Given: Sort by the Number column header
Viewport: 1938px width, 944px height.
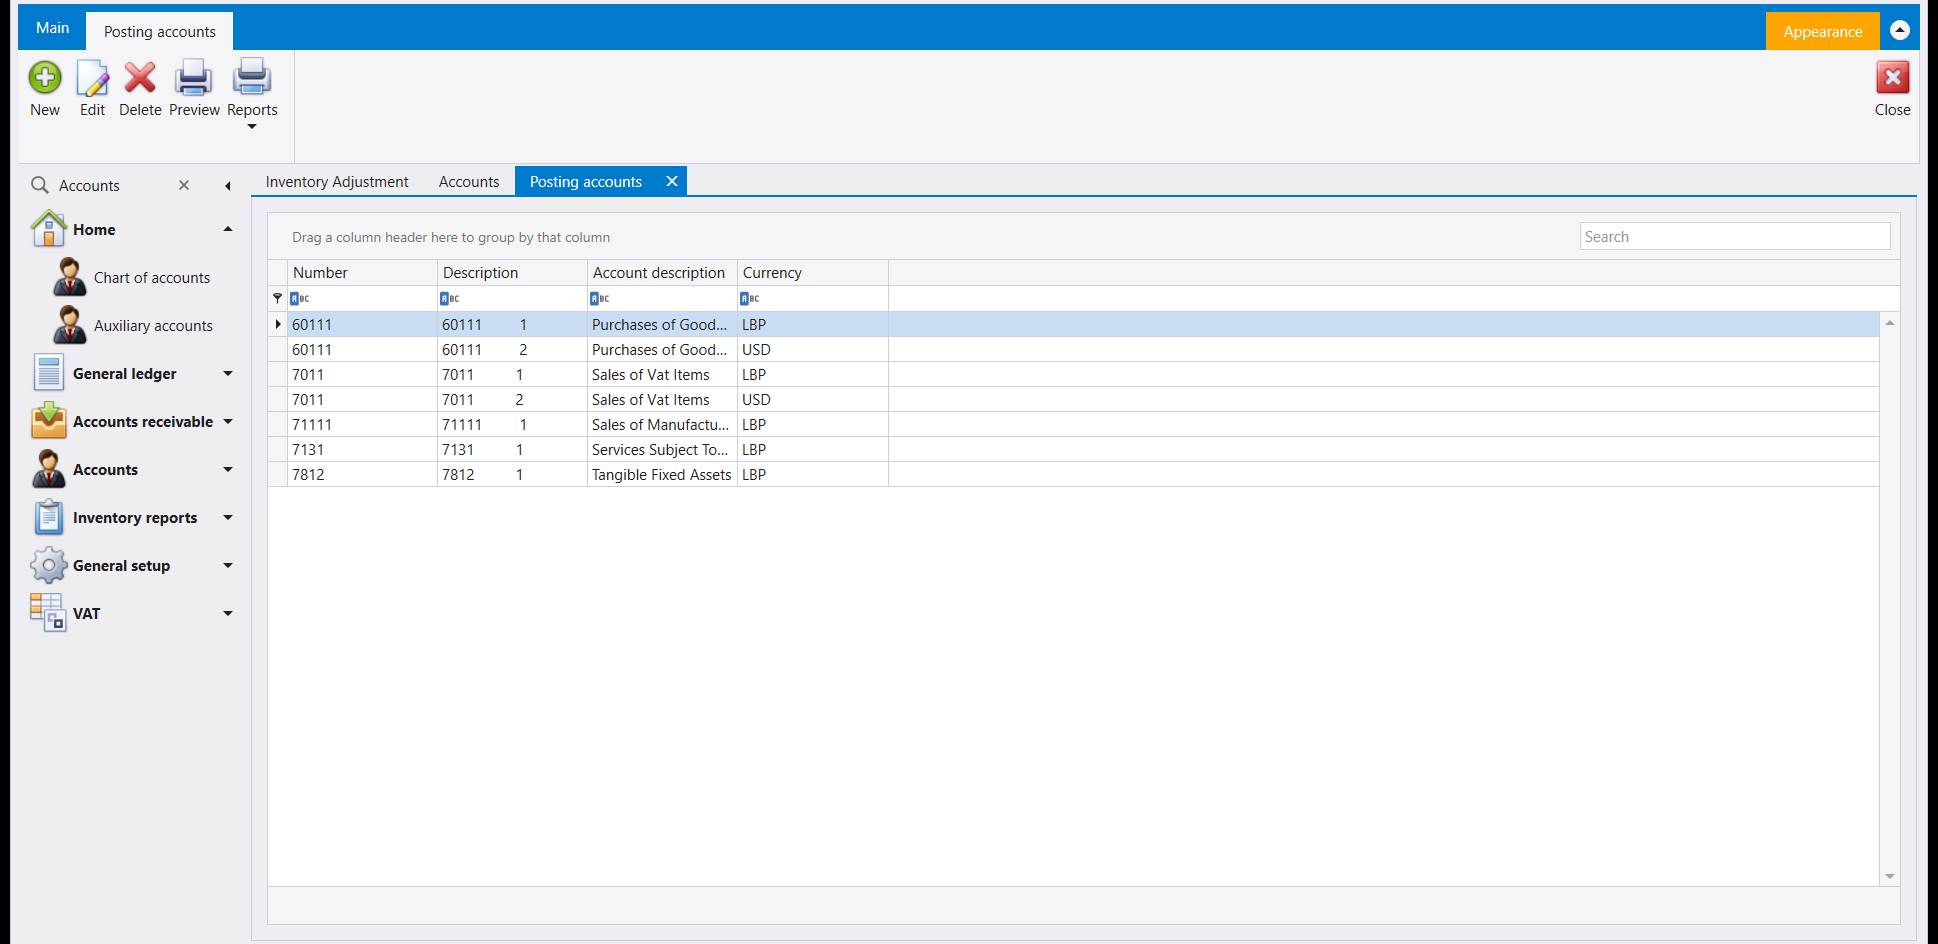Looking at the screenshot, I should click(x=363, y=272).
